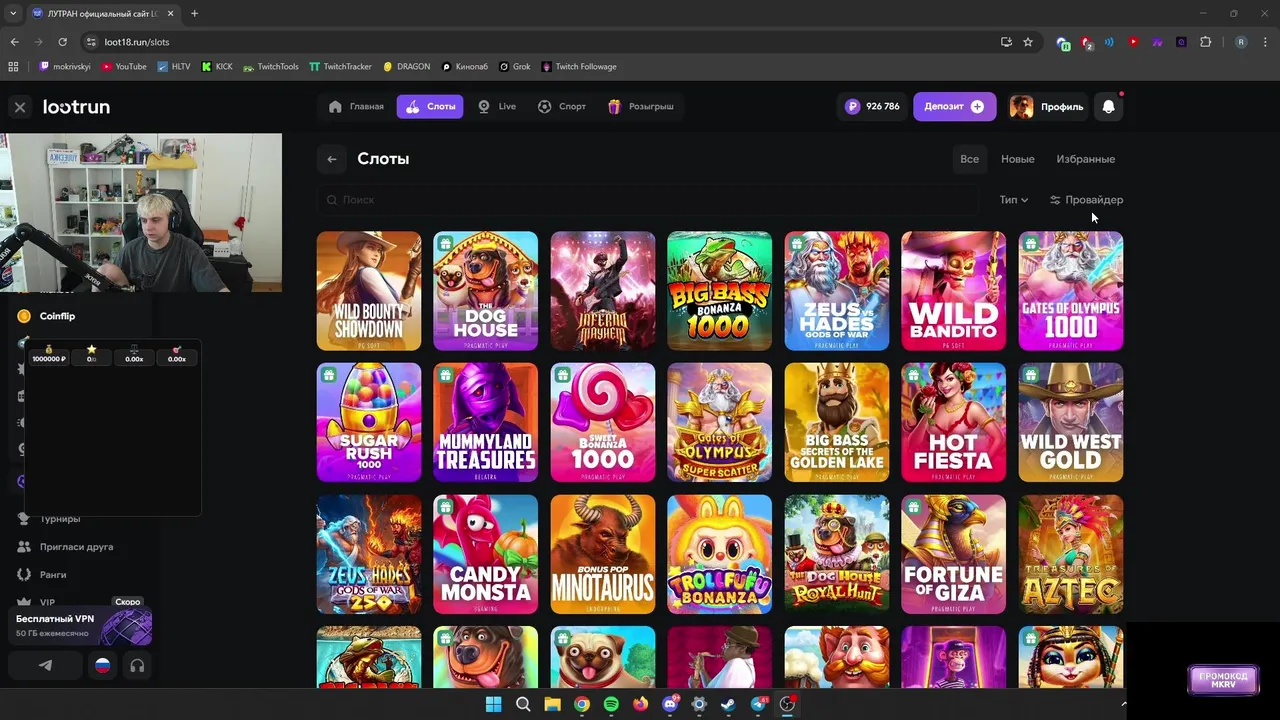This screenshot has height=720, width=1280.
Task: Open Sweet Bonanza 1000
Action: click(603, 422)
